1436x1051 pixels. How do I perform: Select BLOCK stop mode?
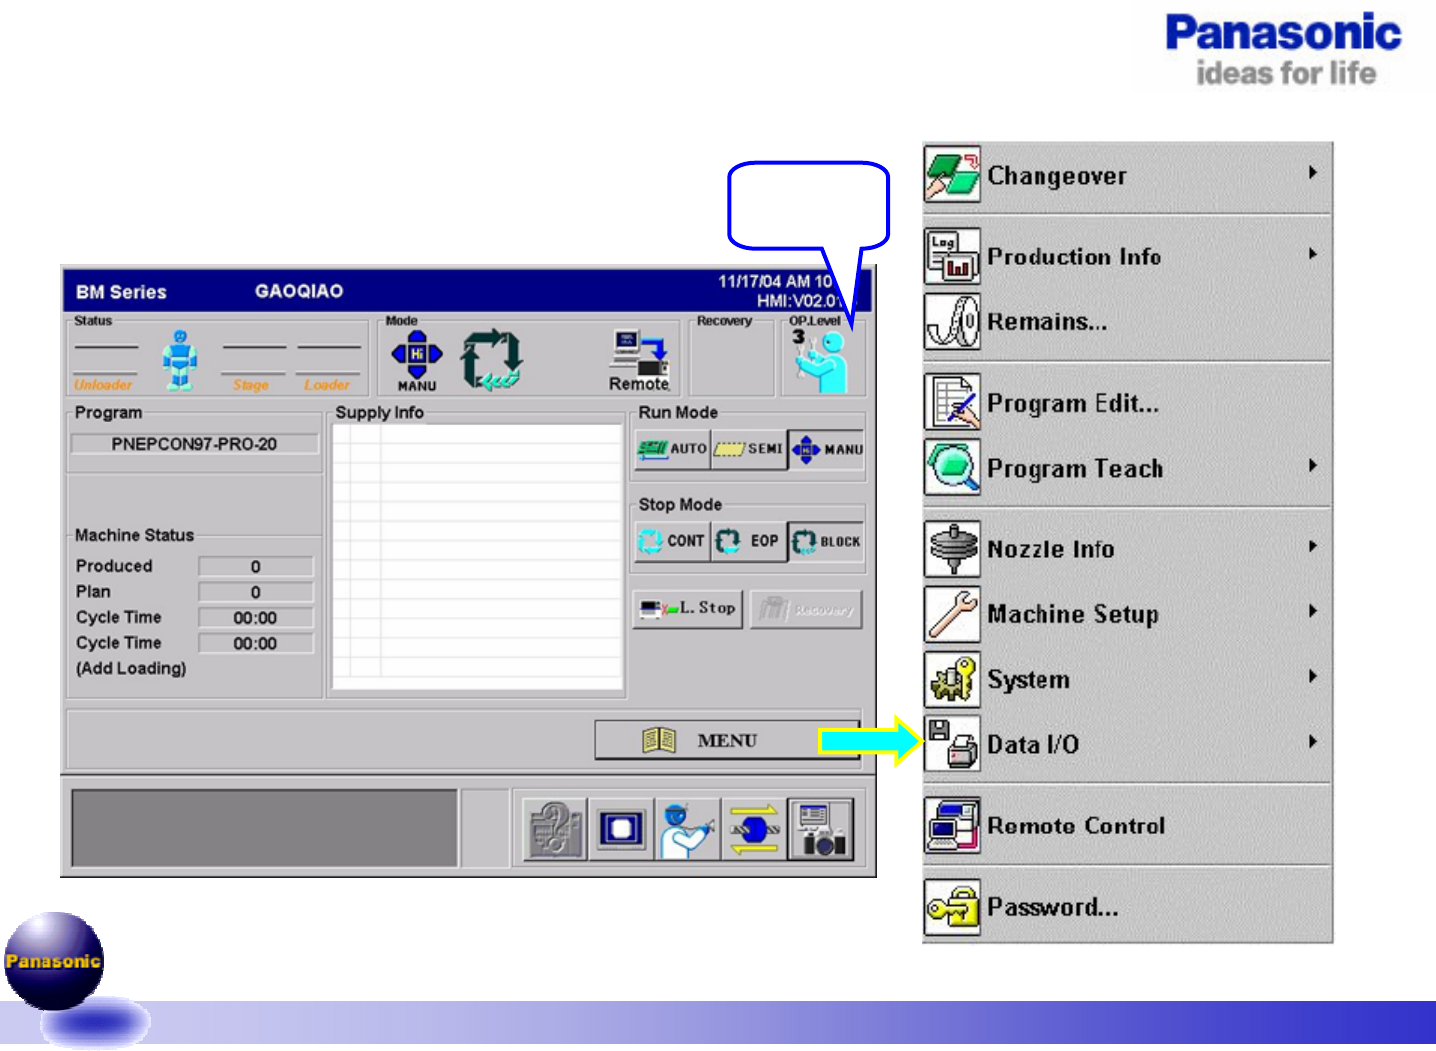pos(827,541)
